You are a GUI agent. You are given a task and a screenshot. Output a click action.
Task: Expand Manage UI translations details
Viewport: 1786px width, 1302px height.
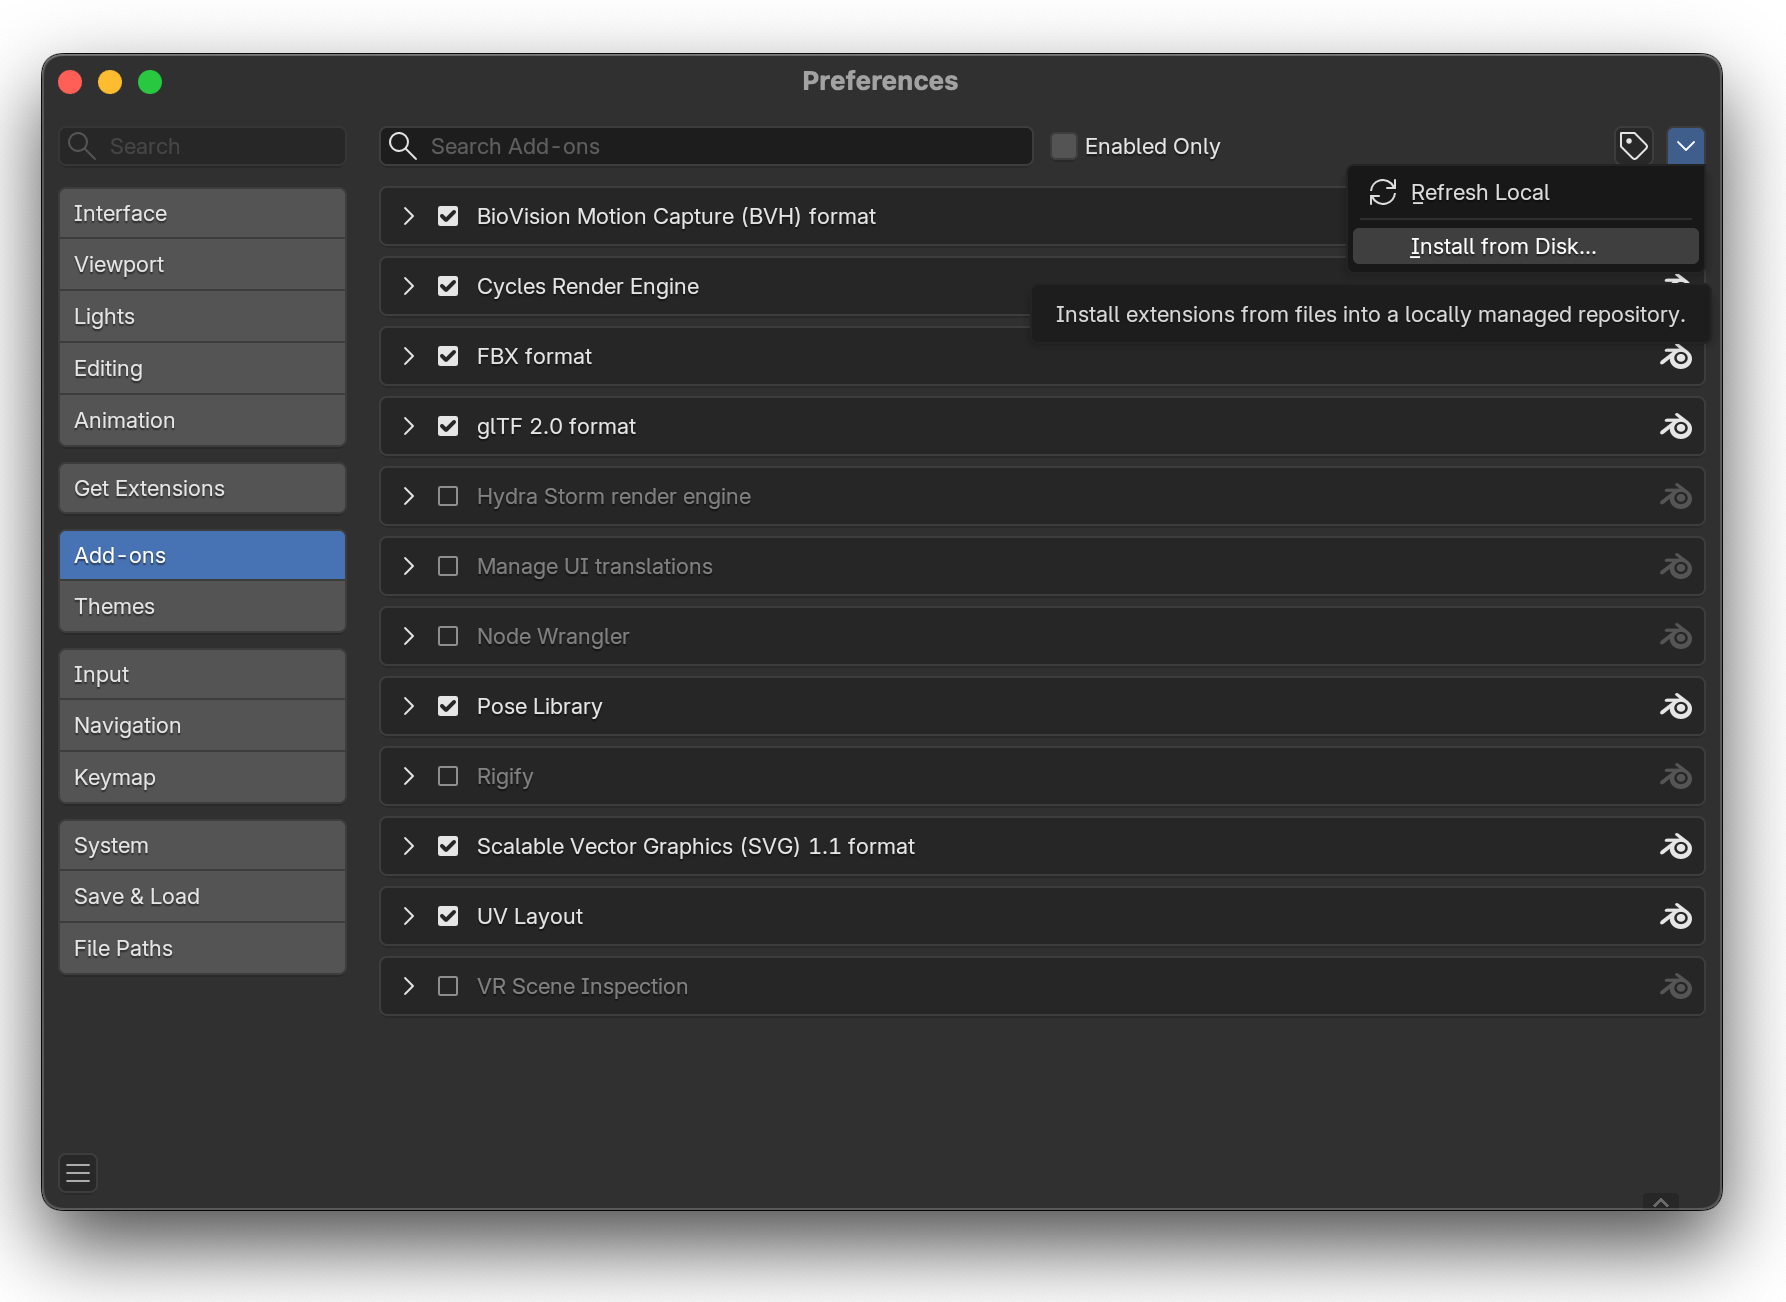(408, 566)
